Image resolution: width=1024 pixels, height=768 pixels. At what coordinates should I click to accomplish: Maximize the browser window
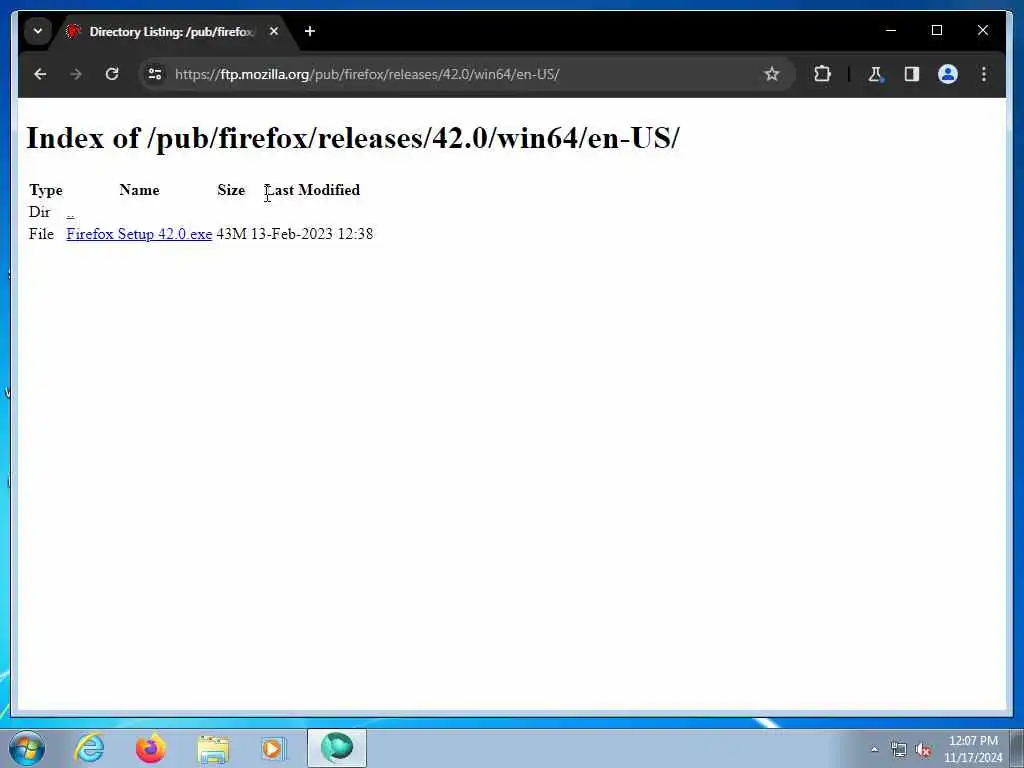(936, 30)
